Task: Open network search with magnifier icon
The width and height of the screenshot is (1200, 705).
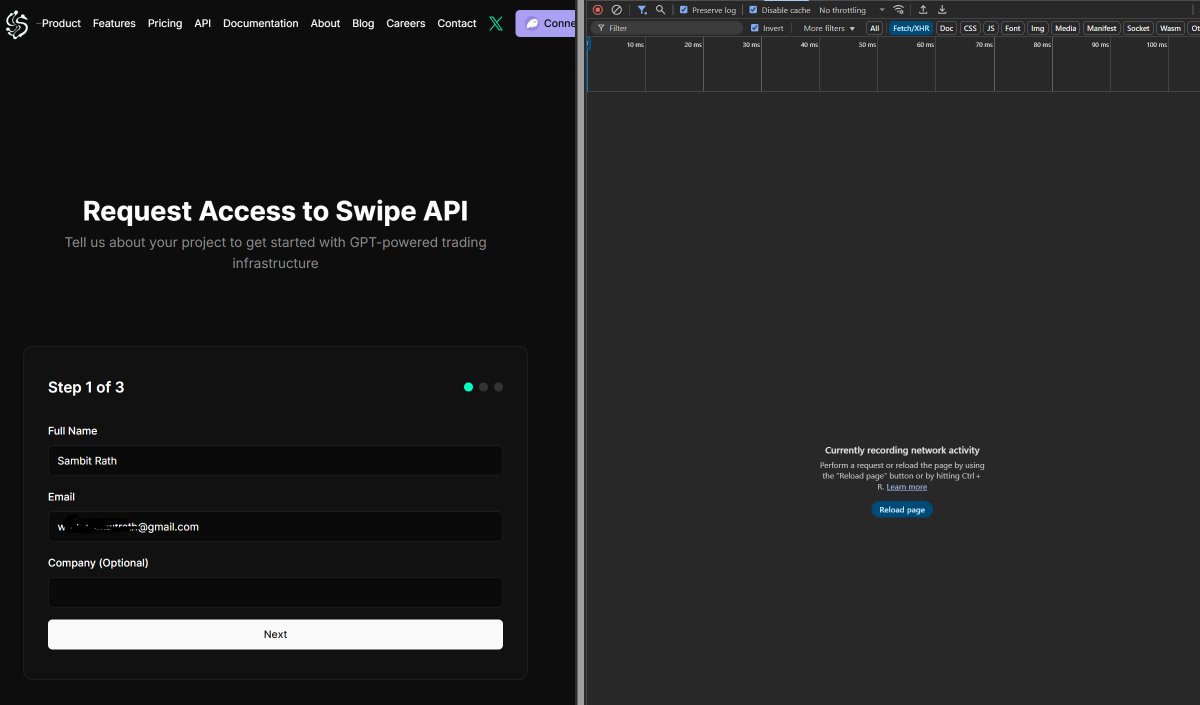Action: pyautogui.click(x=660, y=10)
